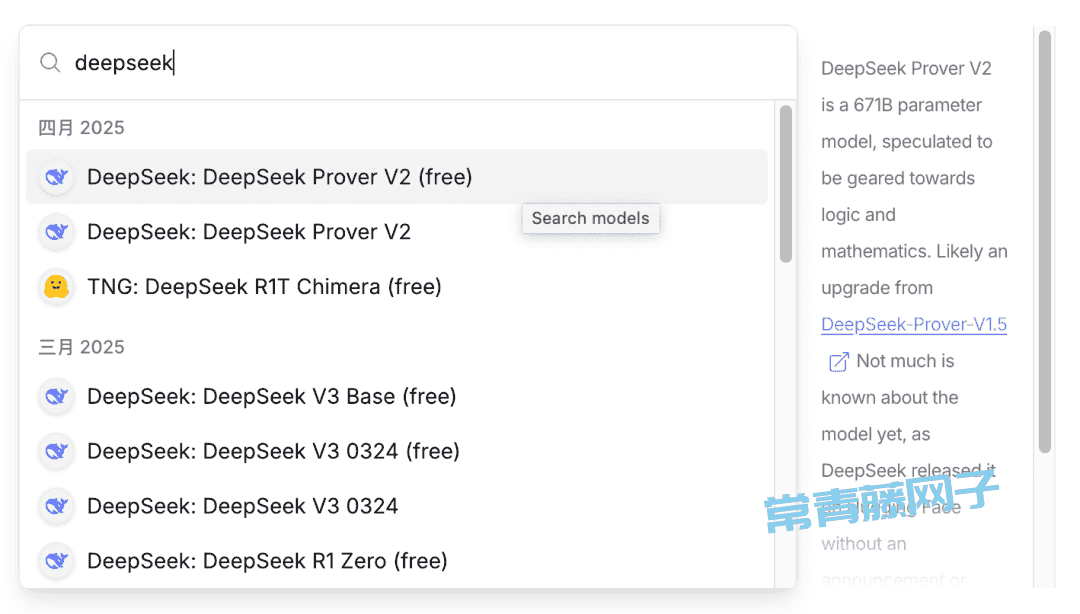Click the description panel scrollbar thumb
The image size is (1080, 614).
pyautogui.click(x=1045, y=241)
